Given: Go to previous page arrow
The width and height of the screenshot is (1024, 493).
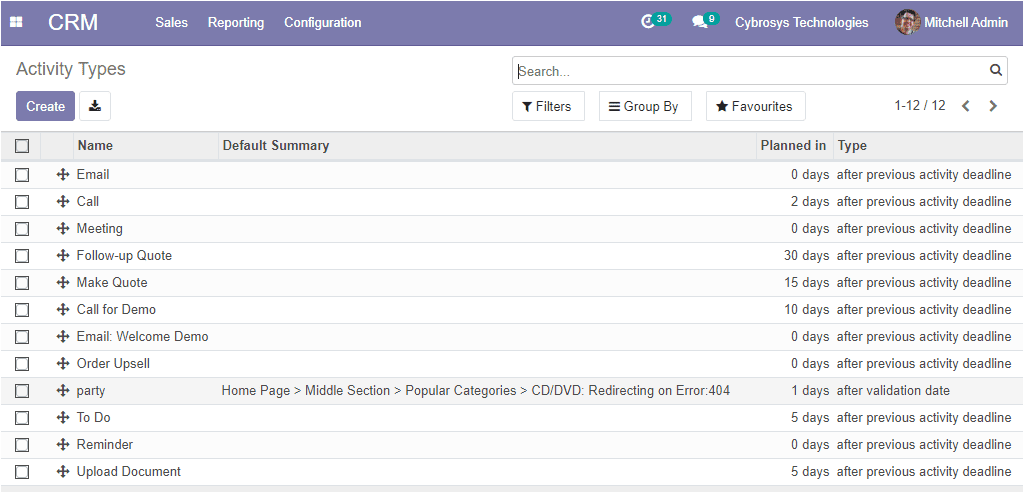Looking at the screenshot, I should click(965, 106).
